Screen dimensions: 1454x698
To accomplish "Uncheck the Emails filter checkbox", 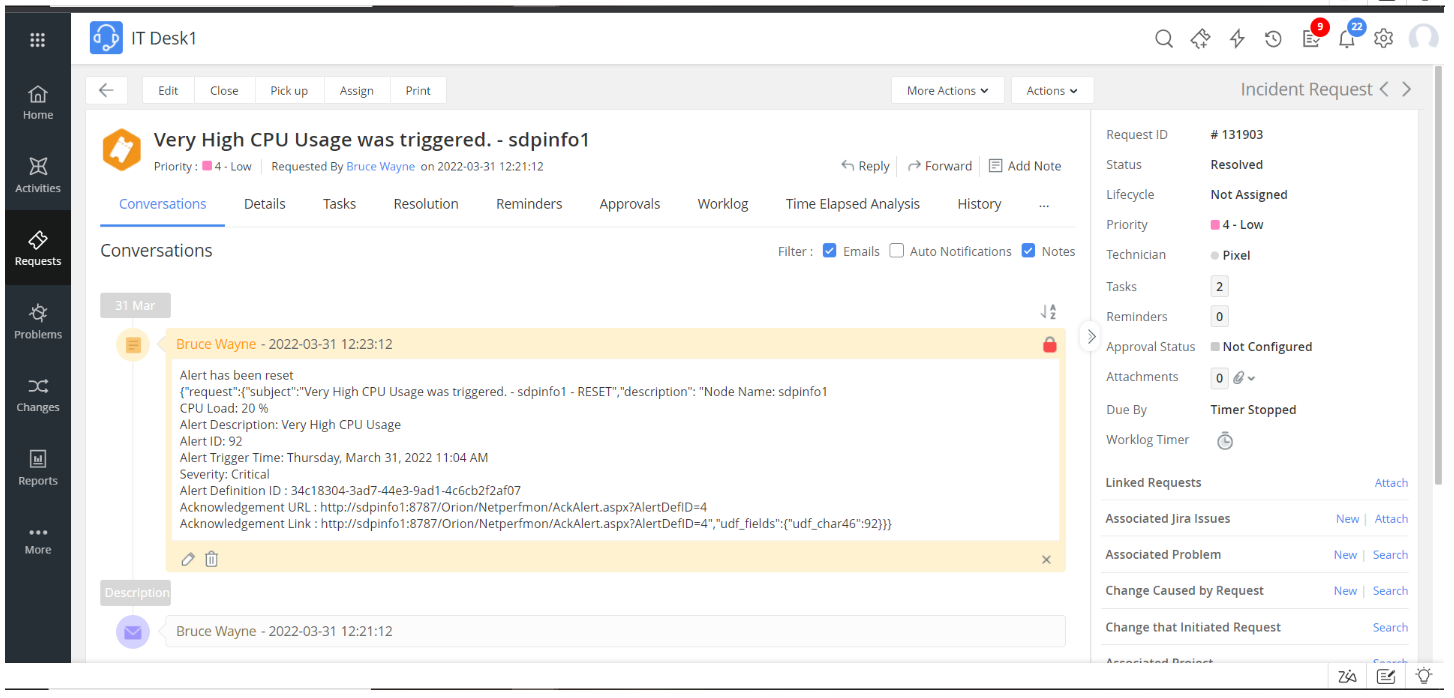I will [829, 251].
